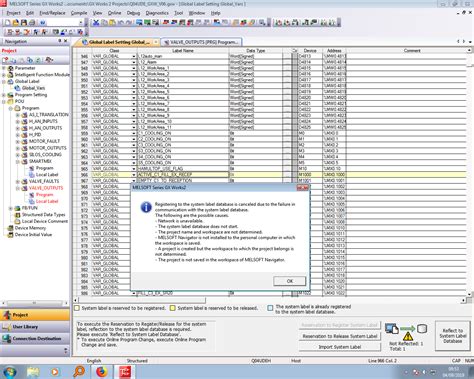Viewport: 474px width, 379px height.
Task: Expand the FB/FUN tree node
Action: click(x=11, y=208)
